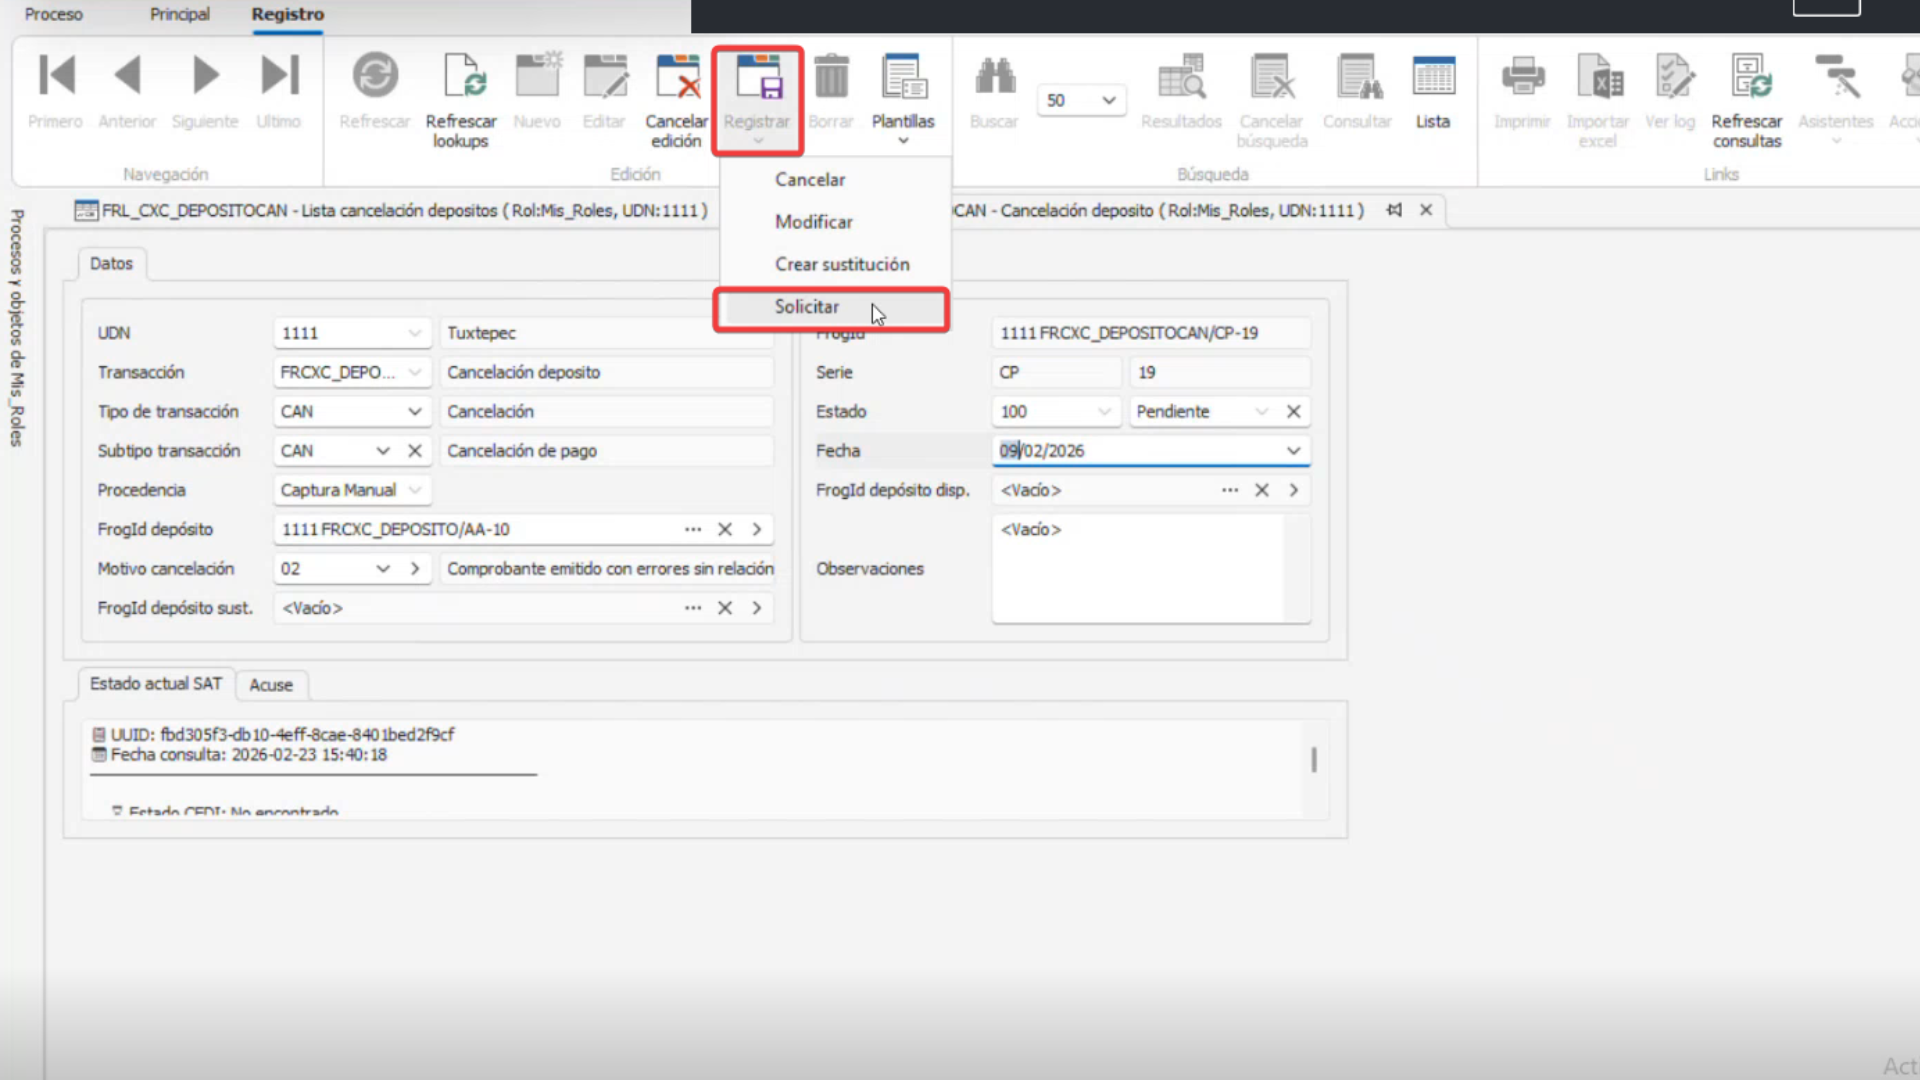Click the Estado actual SAT scrollbar

[x=1313, y=760]
